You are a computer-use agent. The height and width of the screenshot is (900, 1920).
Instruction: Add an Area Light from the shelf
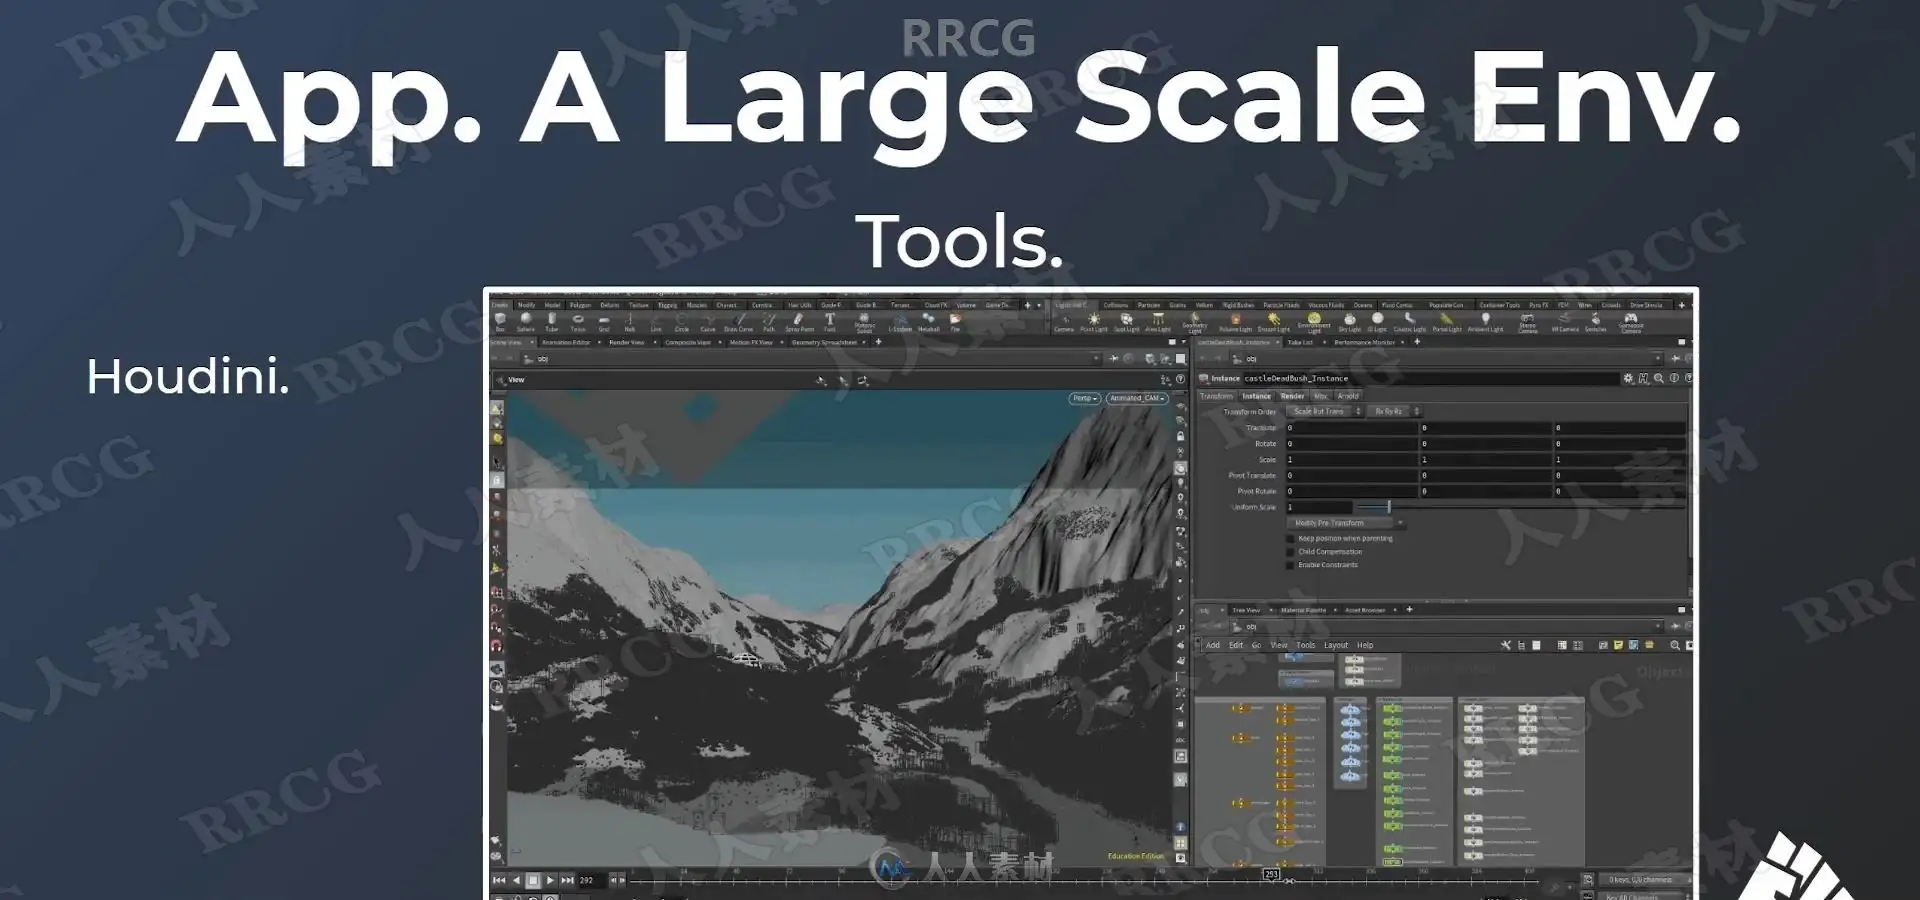(x=1158, y=322)
